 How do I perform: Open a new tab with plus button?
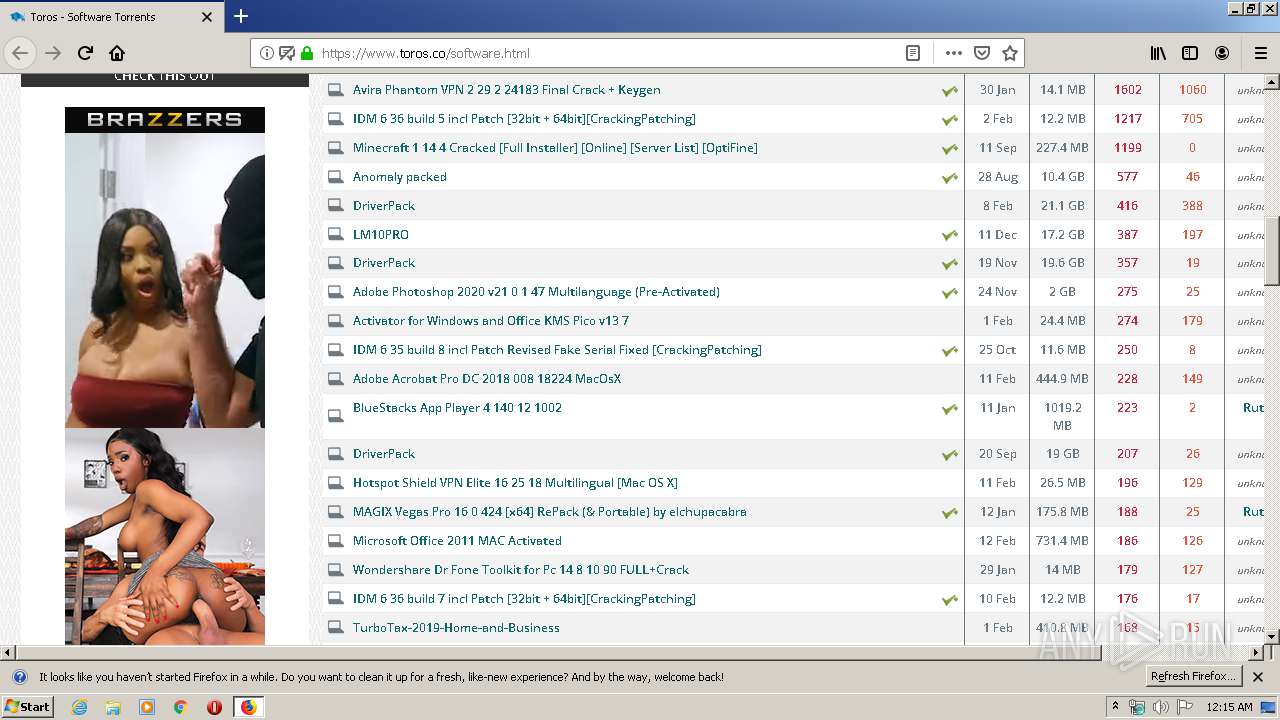[x=241, y=16]
